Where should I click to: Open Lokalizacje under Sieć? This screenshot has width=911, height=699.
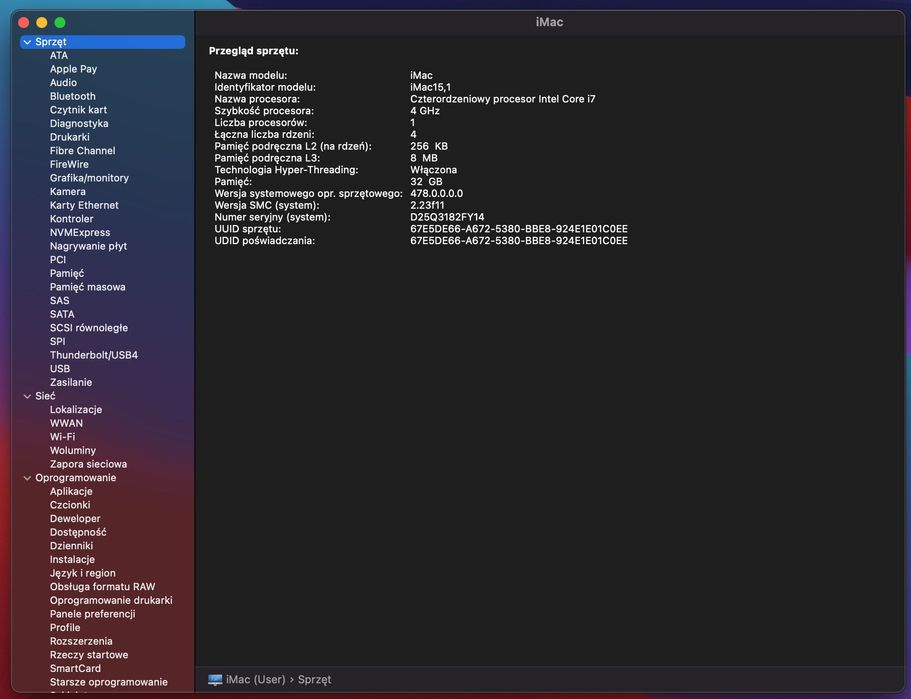pyautogui.click(x=76, y=410)
